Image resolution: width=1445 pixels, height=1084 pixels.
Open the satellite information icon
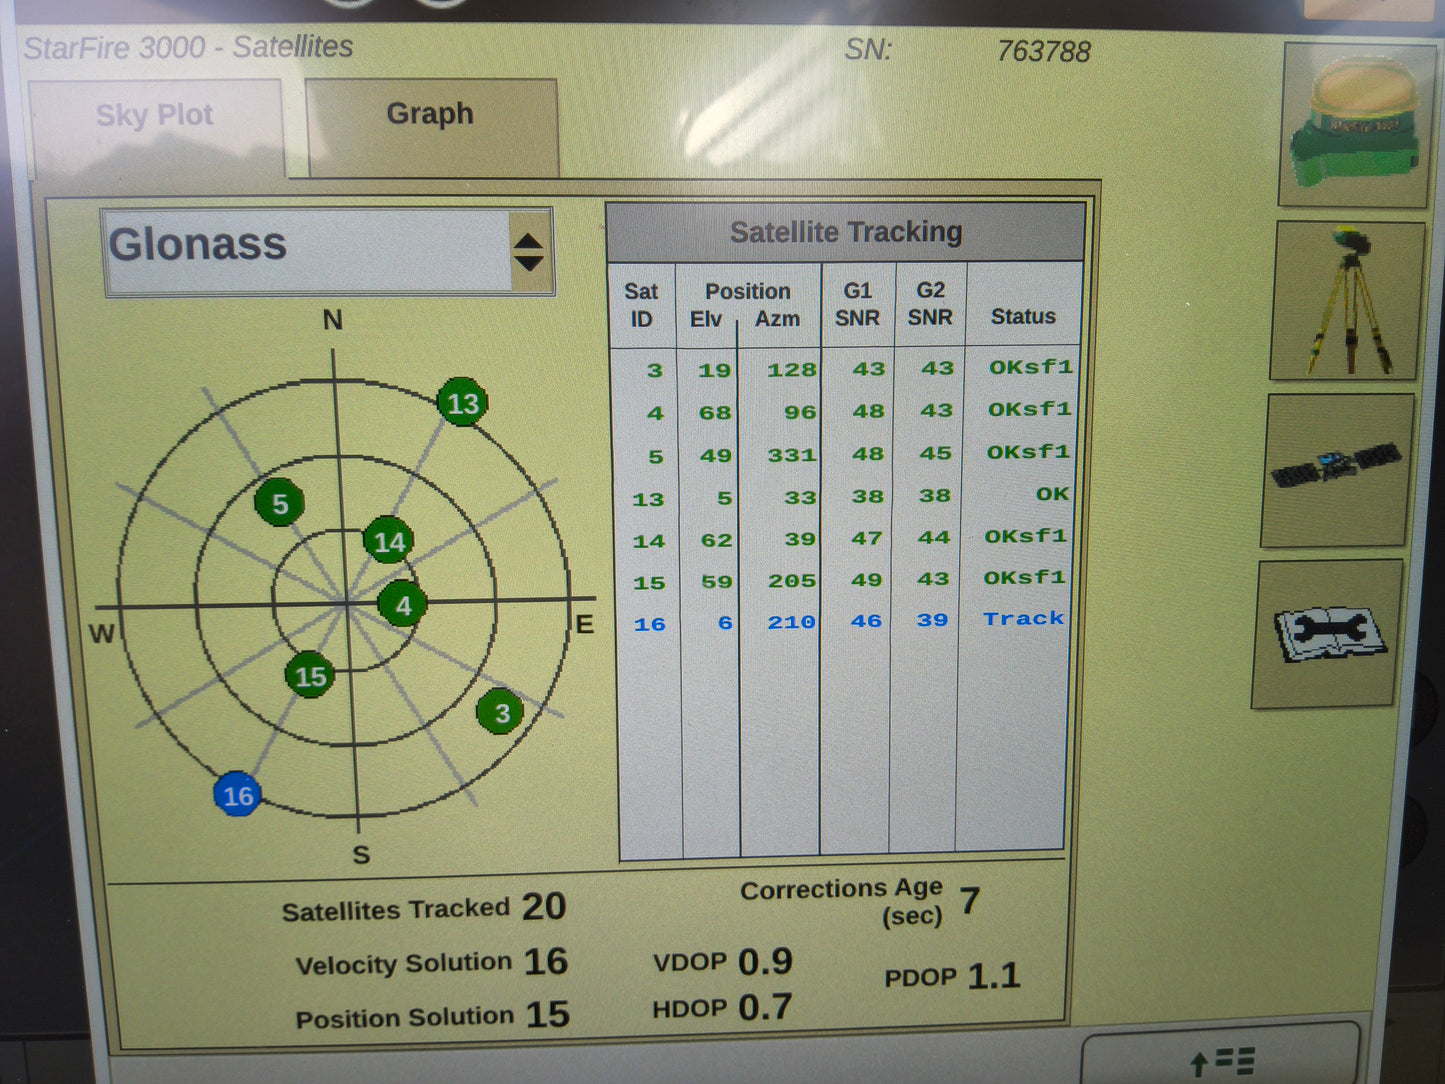point(1337,469)
